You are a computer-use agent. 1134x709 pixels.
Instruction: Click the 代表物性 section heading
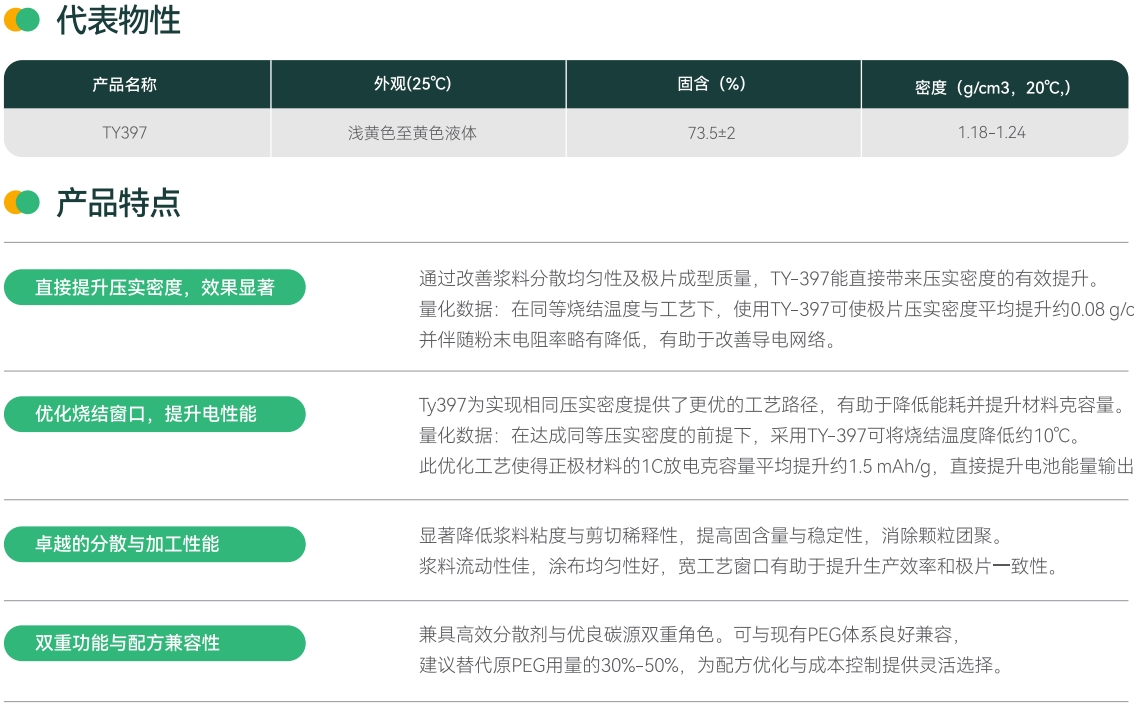coord(118,20)
